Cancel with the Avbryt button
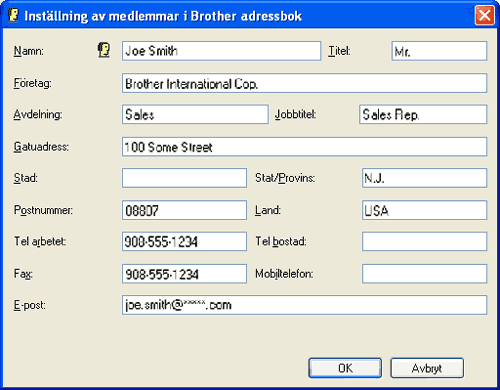The width and height of the screenshot is (500, 390). point(427,368)
